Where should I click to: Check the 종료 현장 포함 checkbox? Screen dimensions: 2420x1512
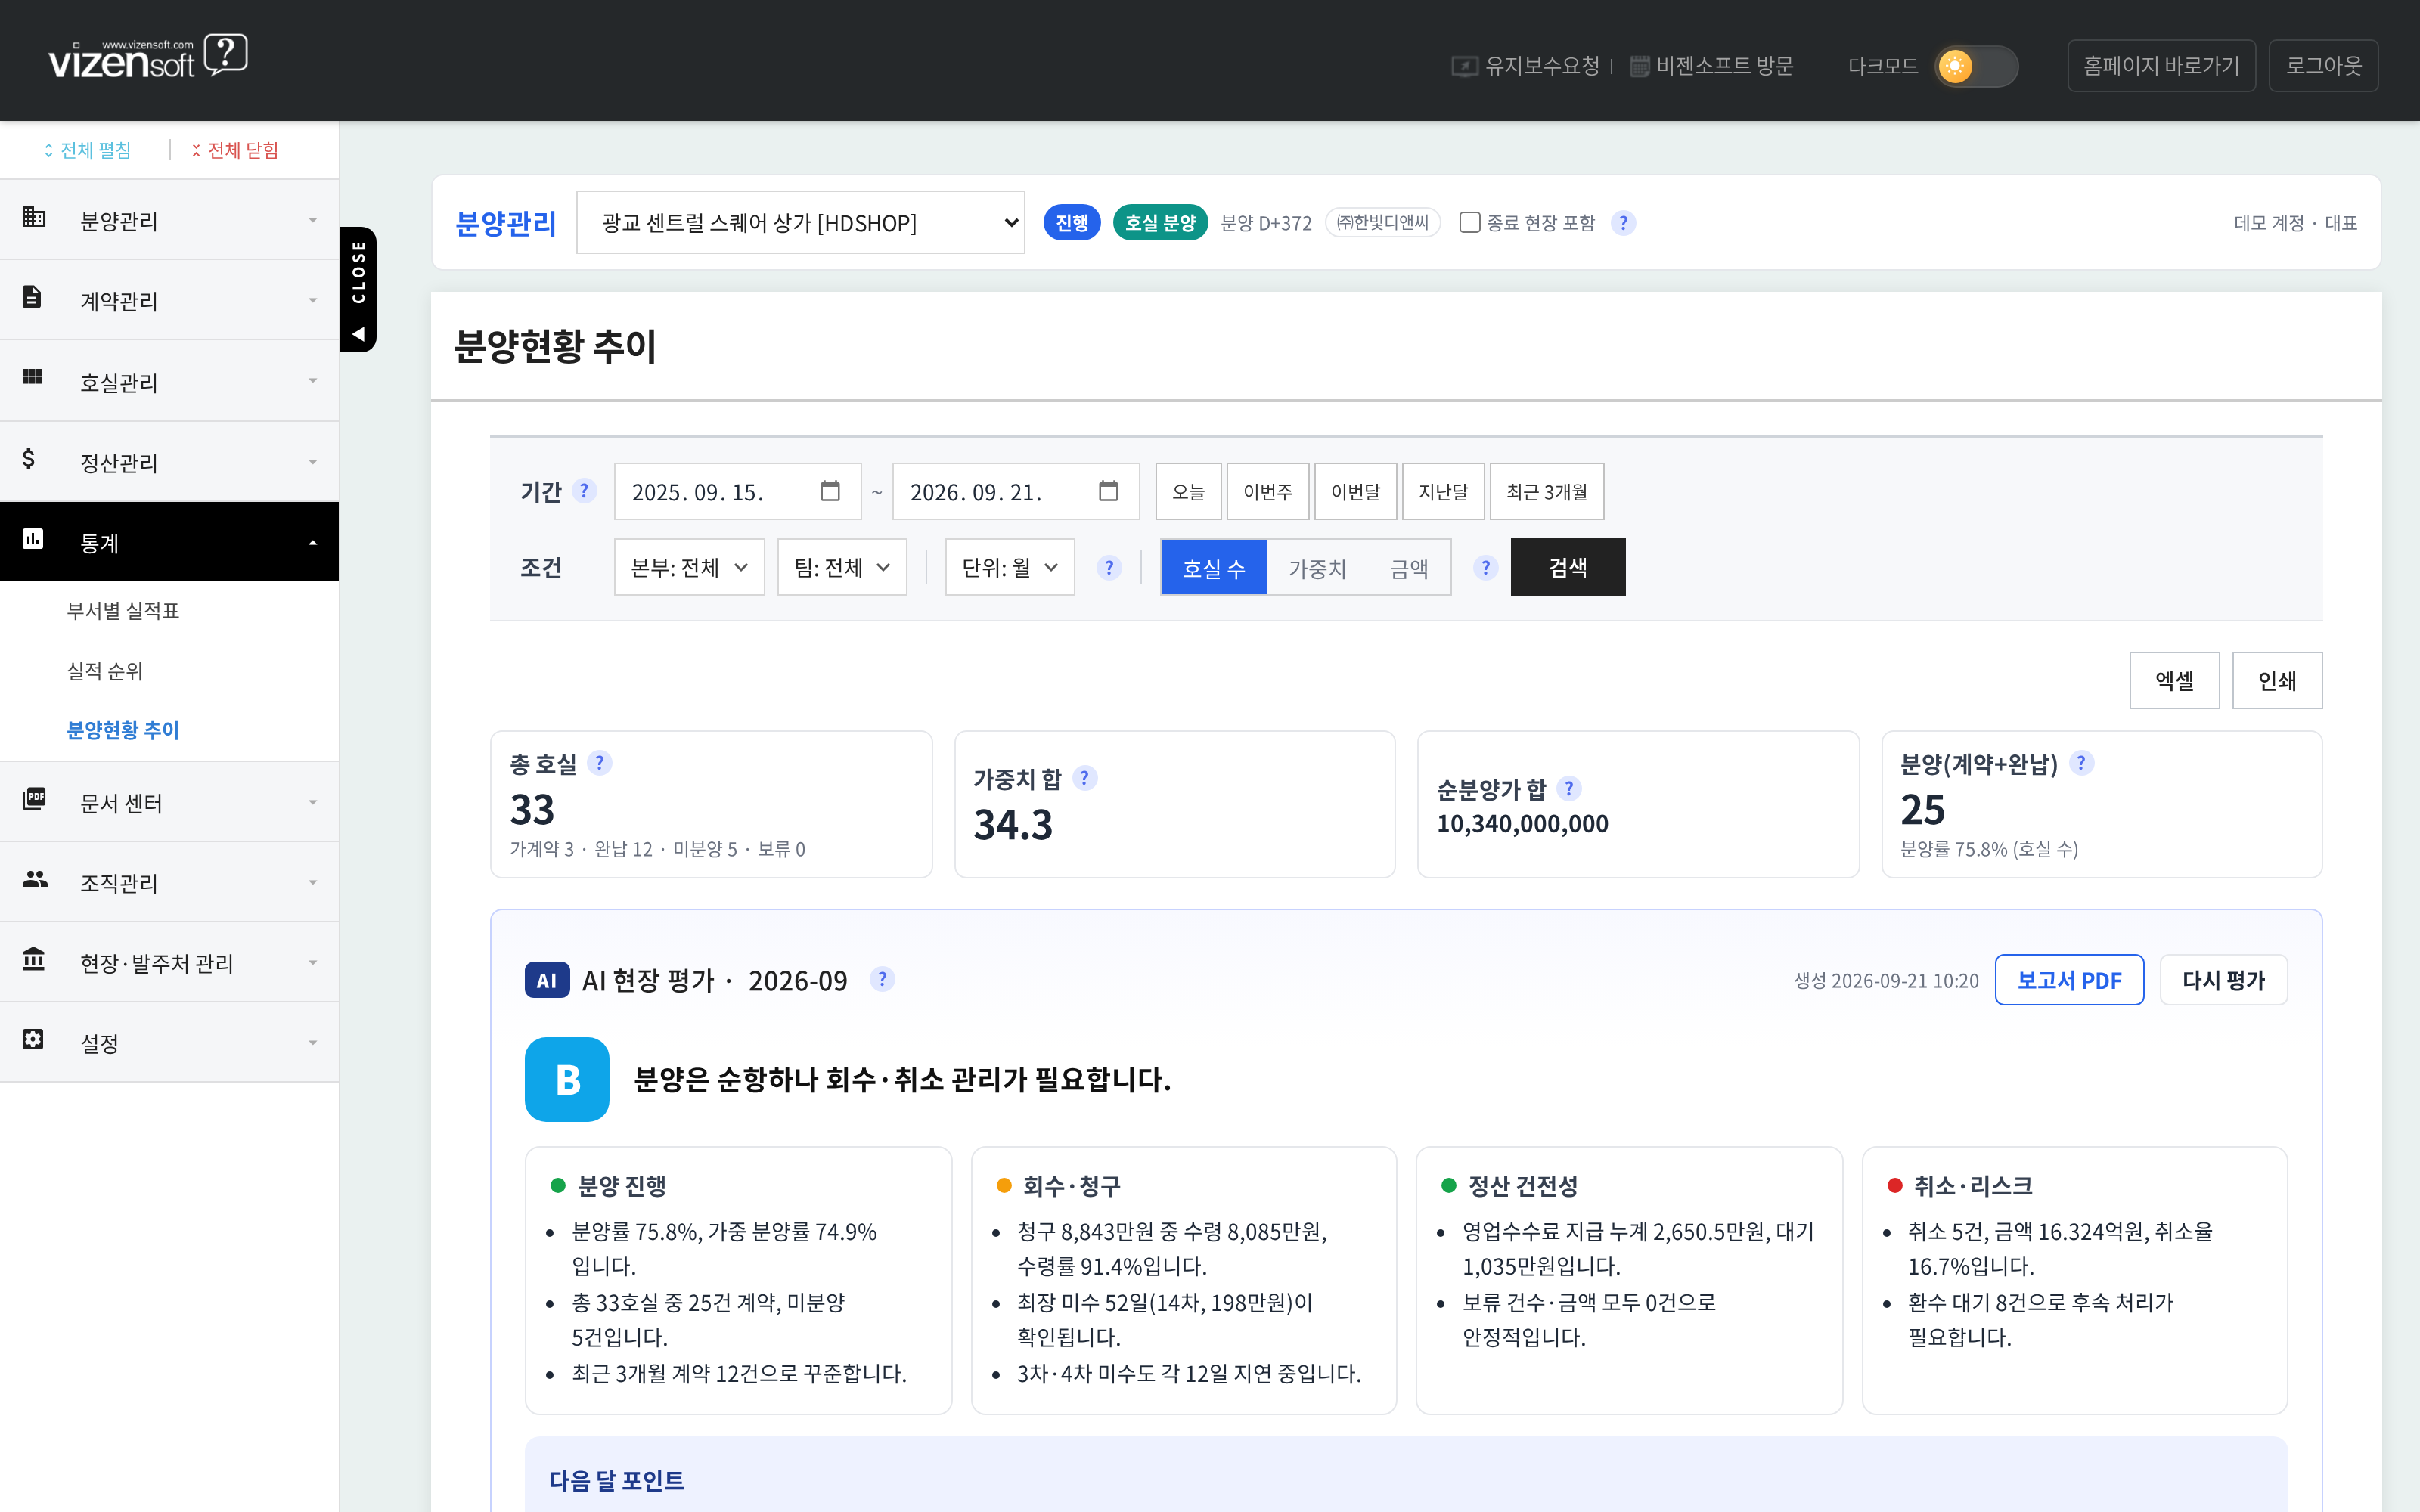coord(1469,222)
